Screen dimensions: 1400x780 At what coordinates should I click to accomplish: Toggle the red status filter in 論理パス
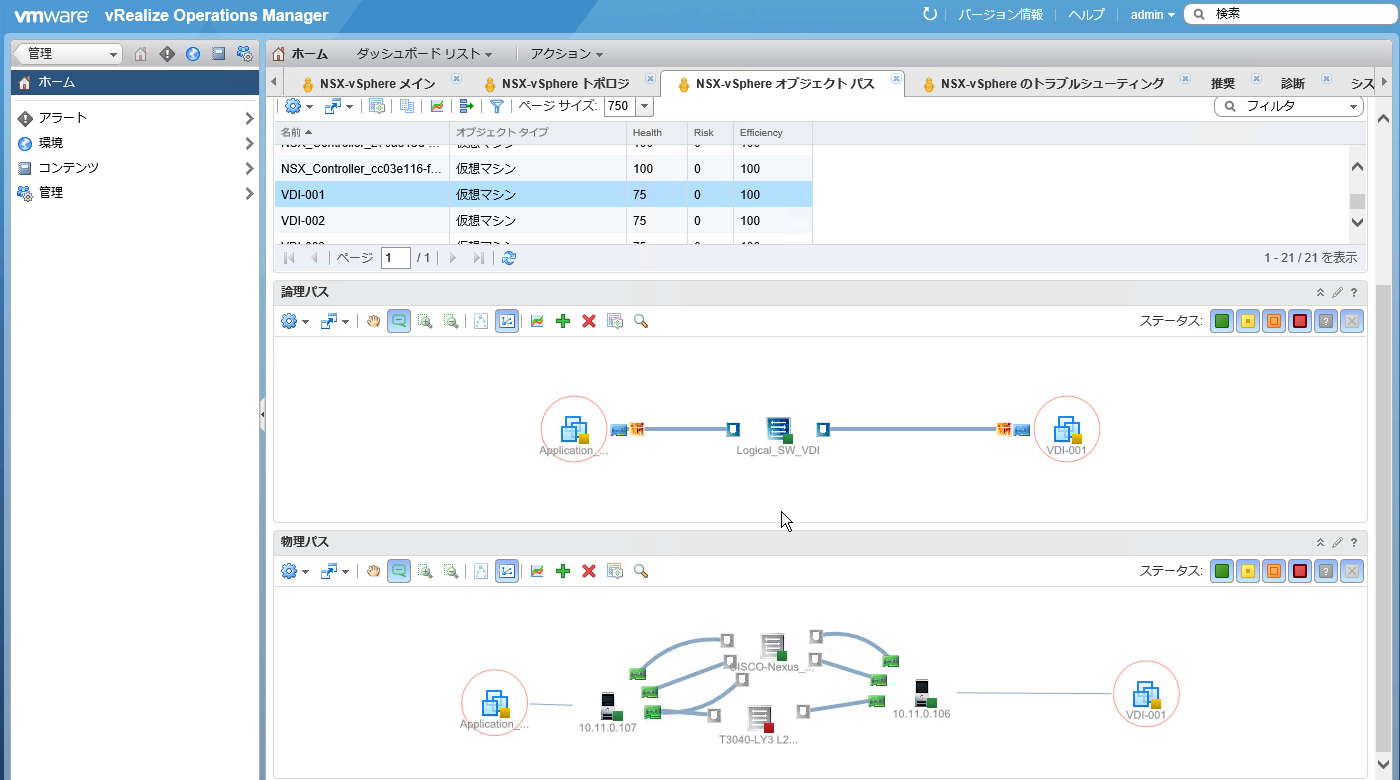point(1300,321)
